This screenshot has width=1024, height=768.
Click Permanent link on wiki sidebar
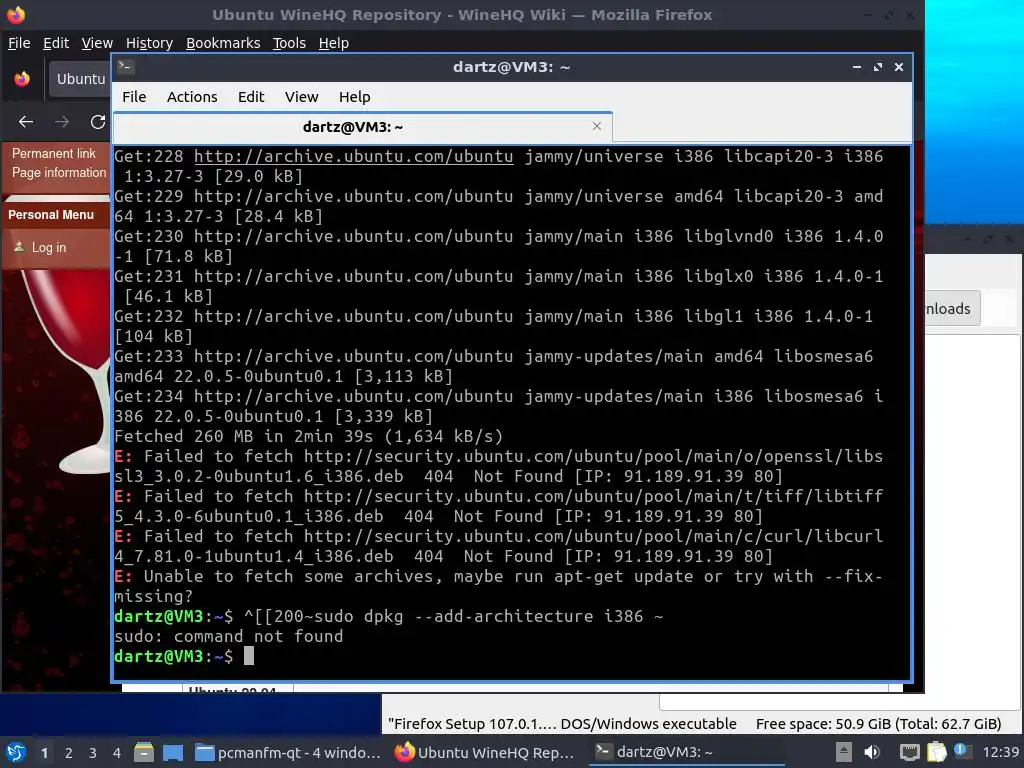(x=54, y=153)
